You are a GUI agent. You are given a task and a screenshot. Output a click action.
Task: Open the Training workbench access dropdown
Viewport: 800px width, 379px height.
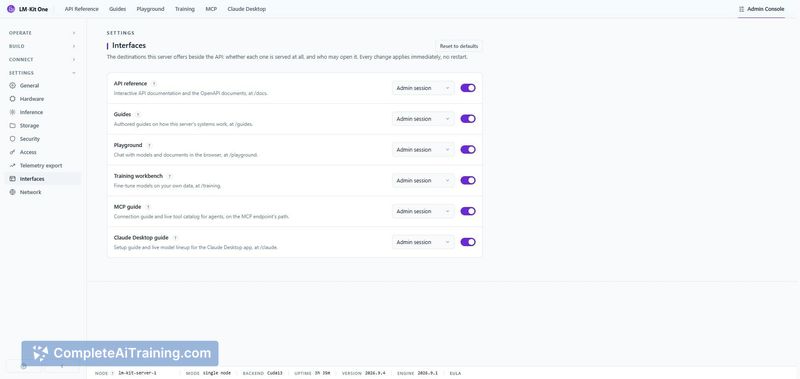click(x=423, y=181)
